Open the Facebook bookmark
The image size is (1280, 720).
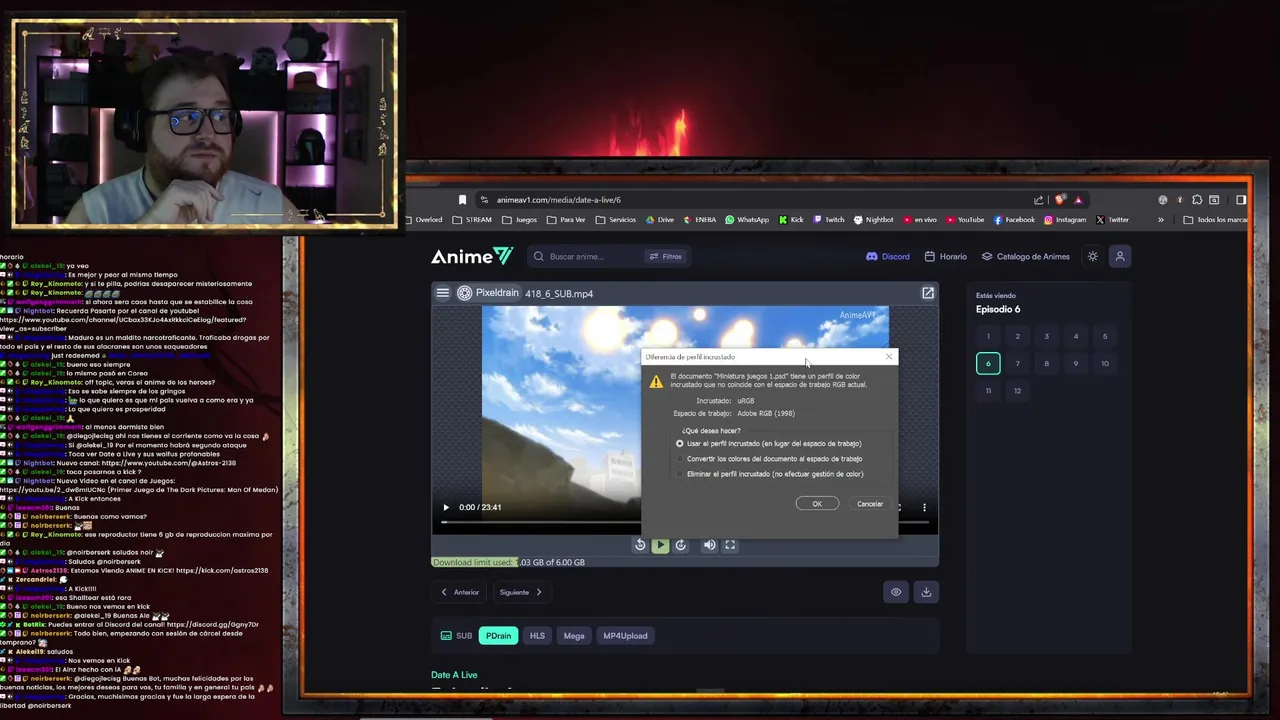[1014, 220]
